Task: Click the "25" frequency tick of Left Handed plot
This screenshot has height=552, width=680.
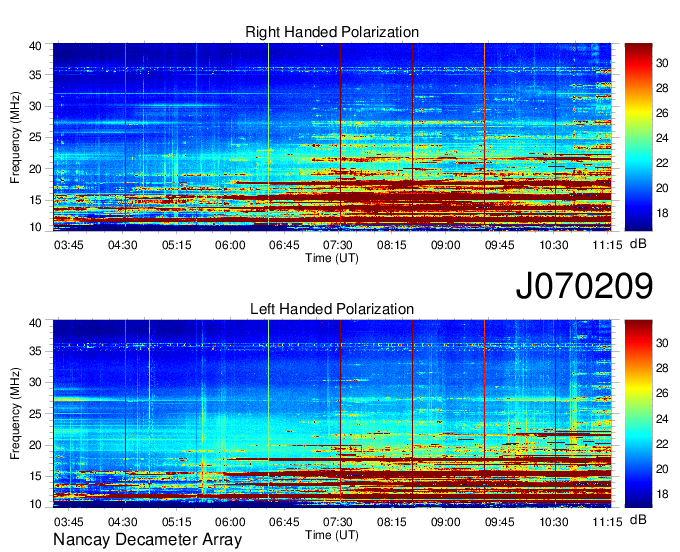Action: tap(35, 414)
